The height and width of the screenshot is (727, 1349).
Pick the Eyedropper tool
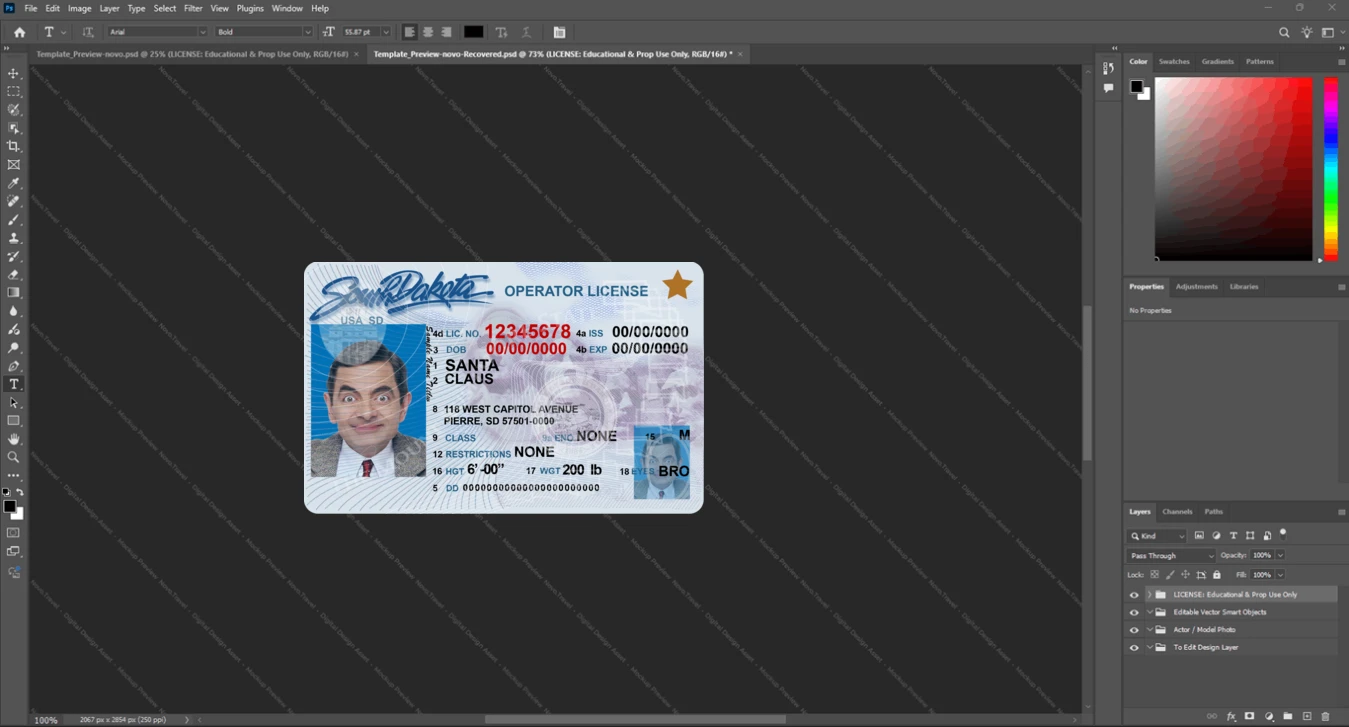pos(14,183)
